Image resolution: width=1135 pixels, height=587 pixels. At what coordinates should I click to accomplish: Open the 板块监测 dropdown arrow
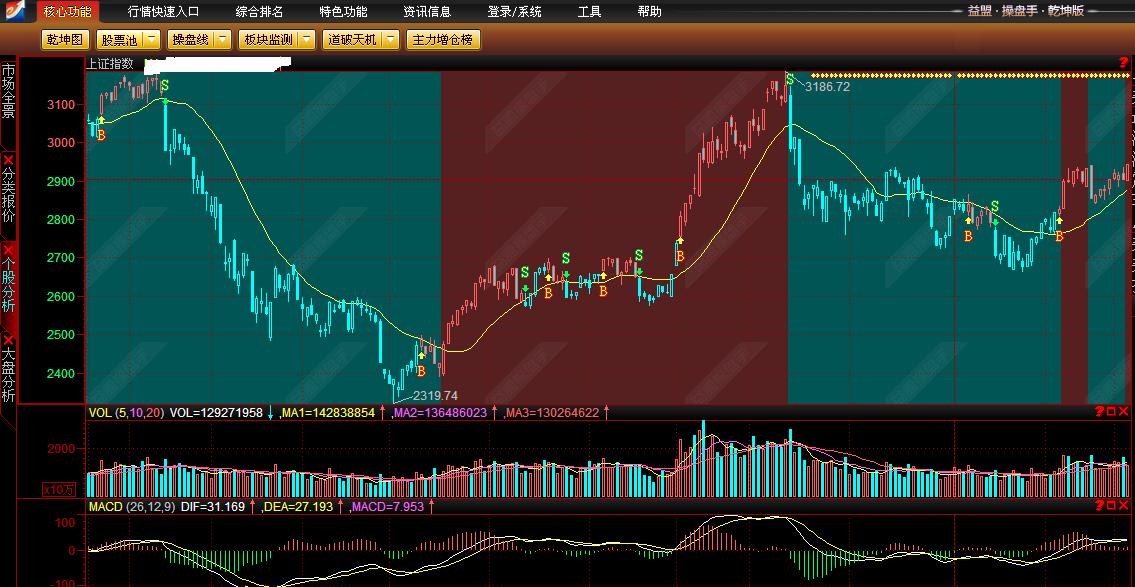pos(308,40)
